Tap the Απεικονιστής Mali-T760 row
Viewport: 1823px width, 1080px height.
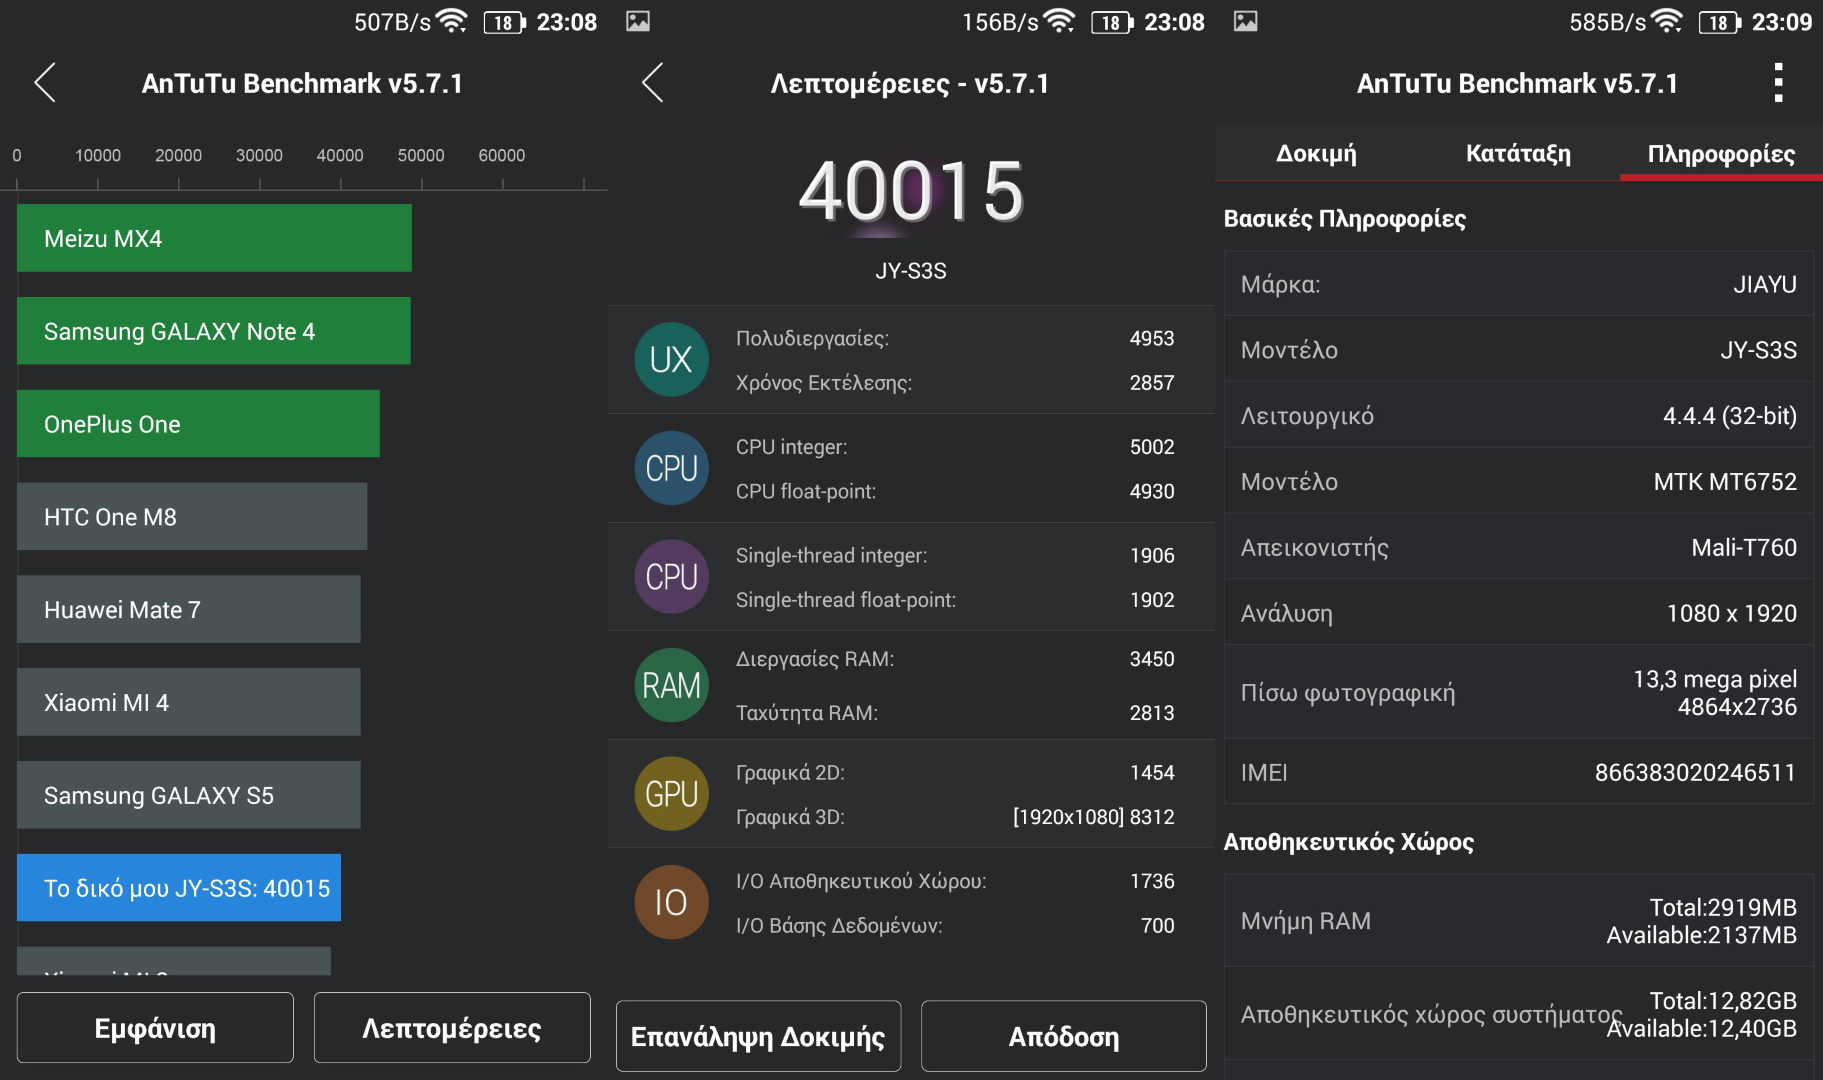[1518, 548]
